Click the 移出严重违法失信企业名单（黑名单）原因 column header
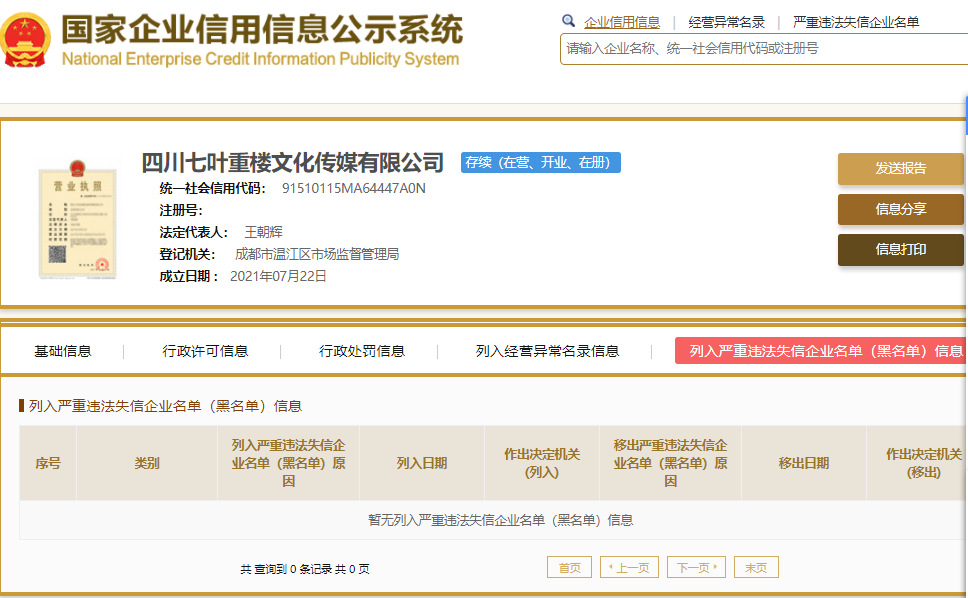 click(x=670, y=463)
